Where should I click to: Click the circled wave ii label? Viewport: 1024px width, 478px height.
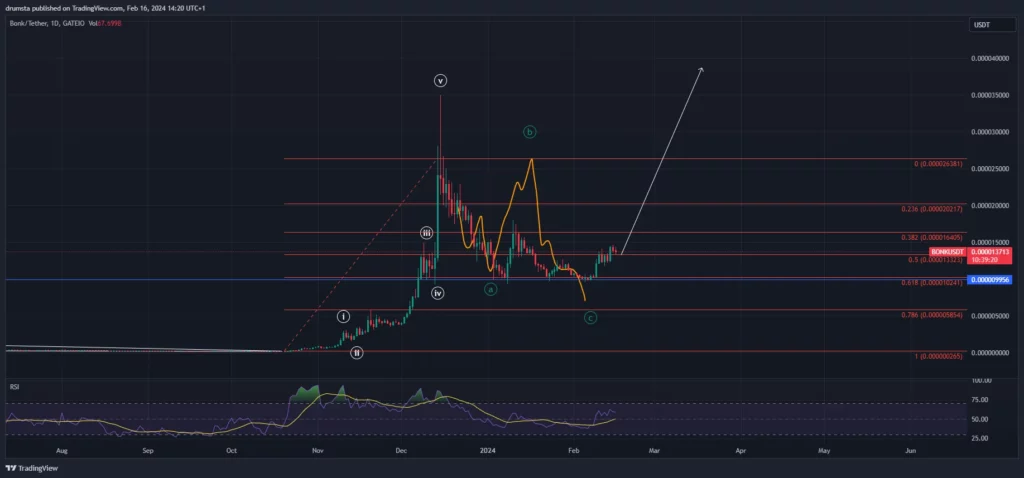356,352
